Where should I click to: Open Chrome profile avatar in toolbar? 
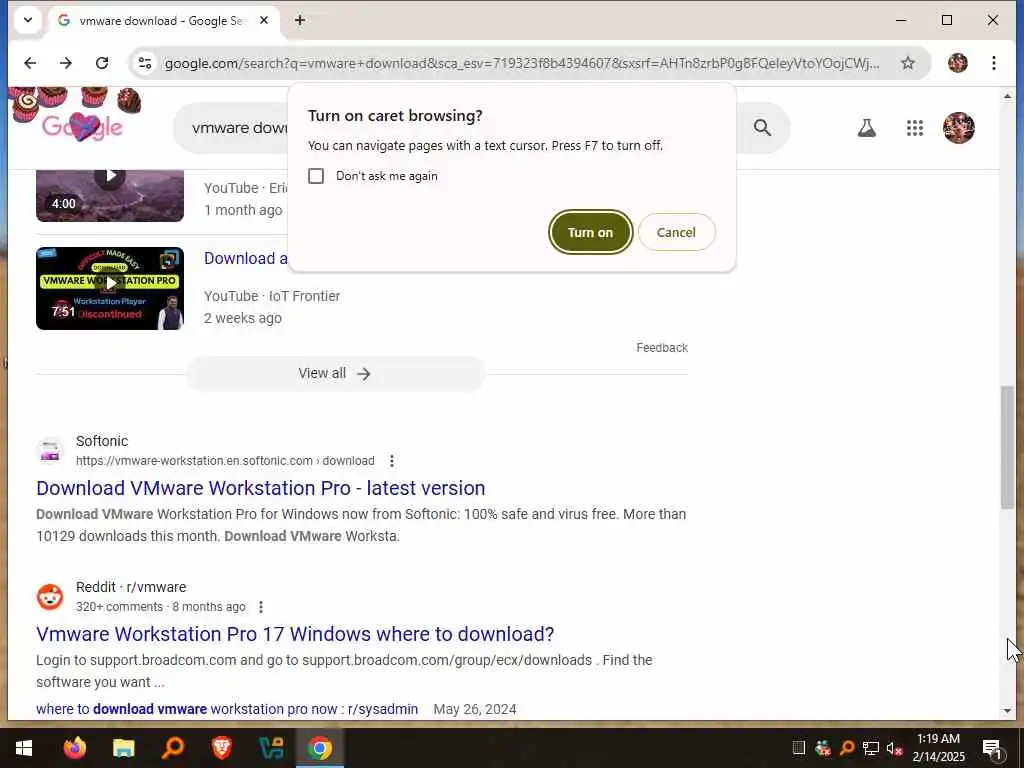957,63
